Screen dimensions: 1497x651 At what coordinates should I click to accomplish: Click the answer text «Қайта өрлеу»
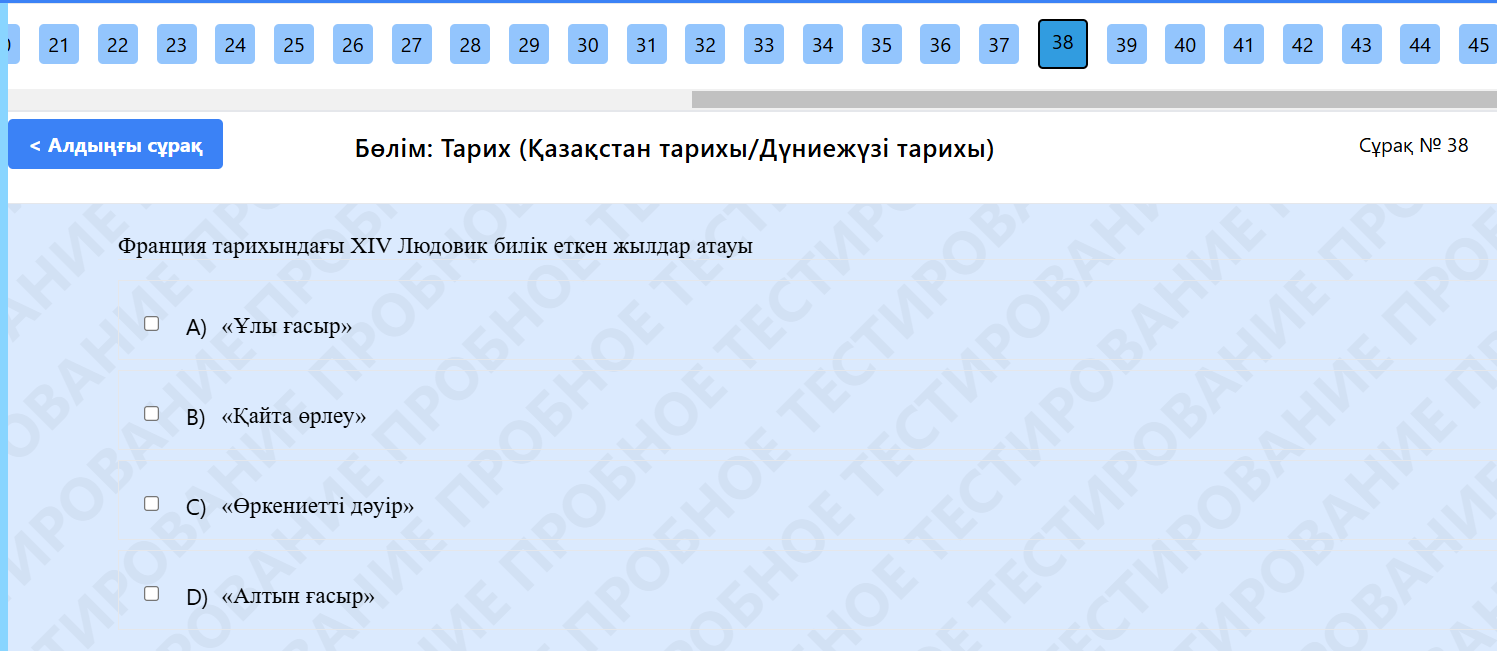[294, 417]
